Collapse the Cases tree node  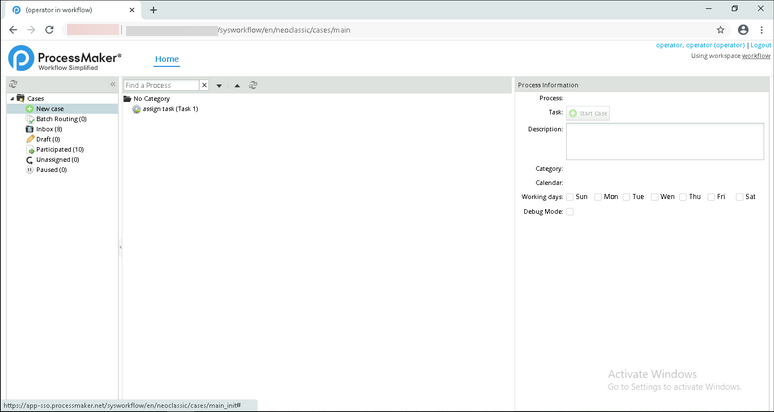(11, 99)
